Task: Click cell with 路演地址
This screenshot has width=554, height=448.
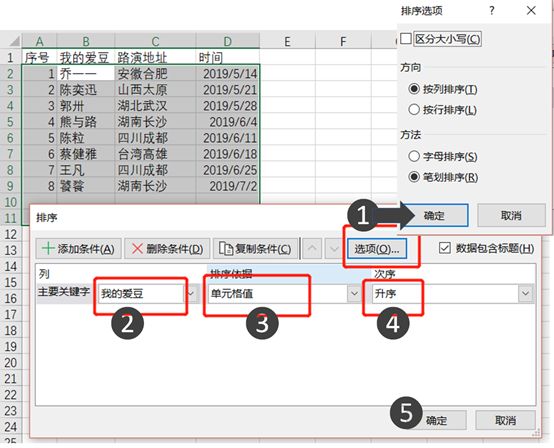Action: (155, 57)
